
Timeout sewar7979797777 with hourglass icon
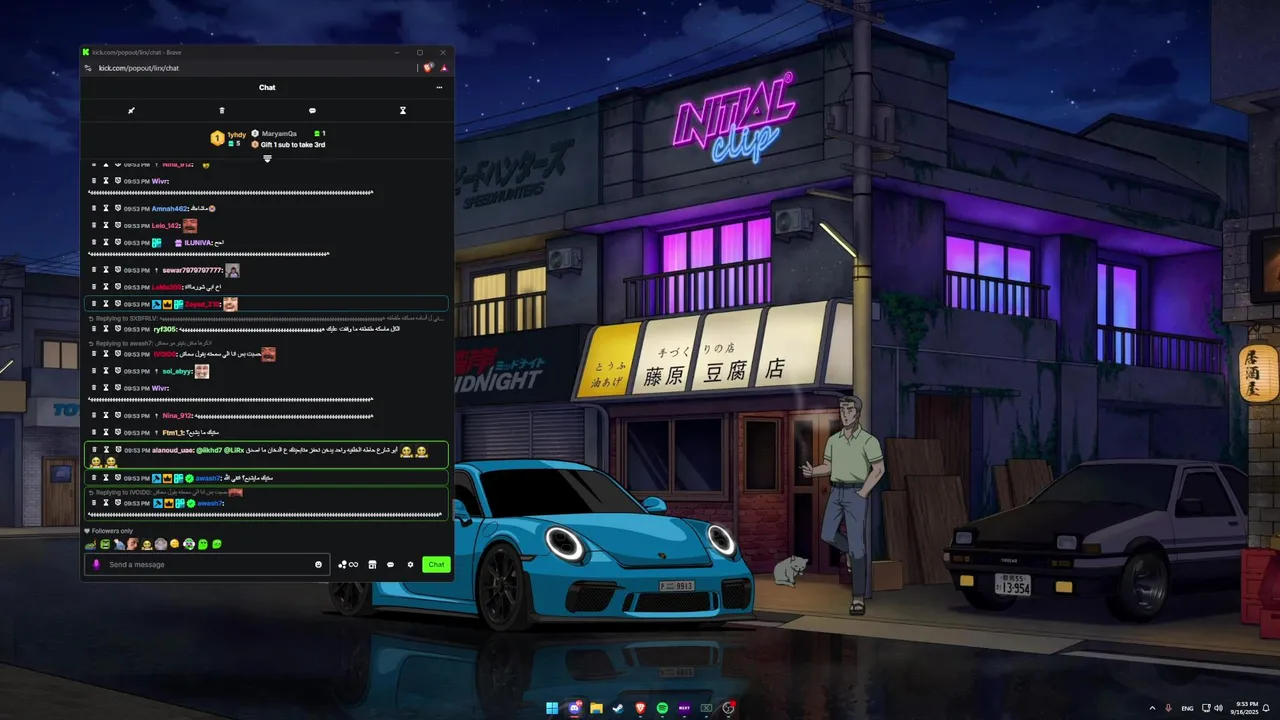[106, 270]
